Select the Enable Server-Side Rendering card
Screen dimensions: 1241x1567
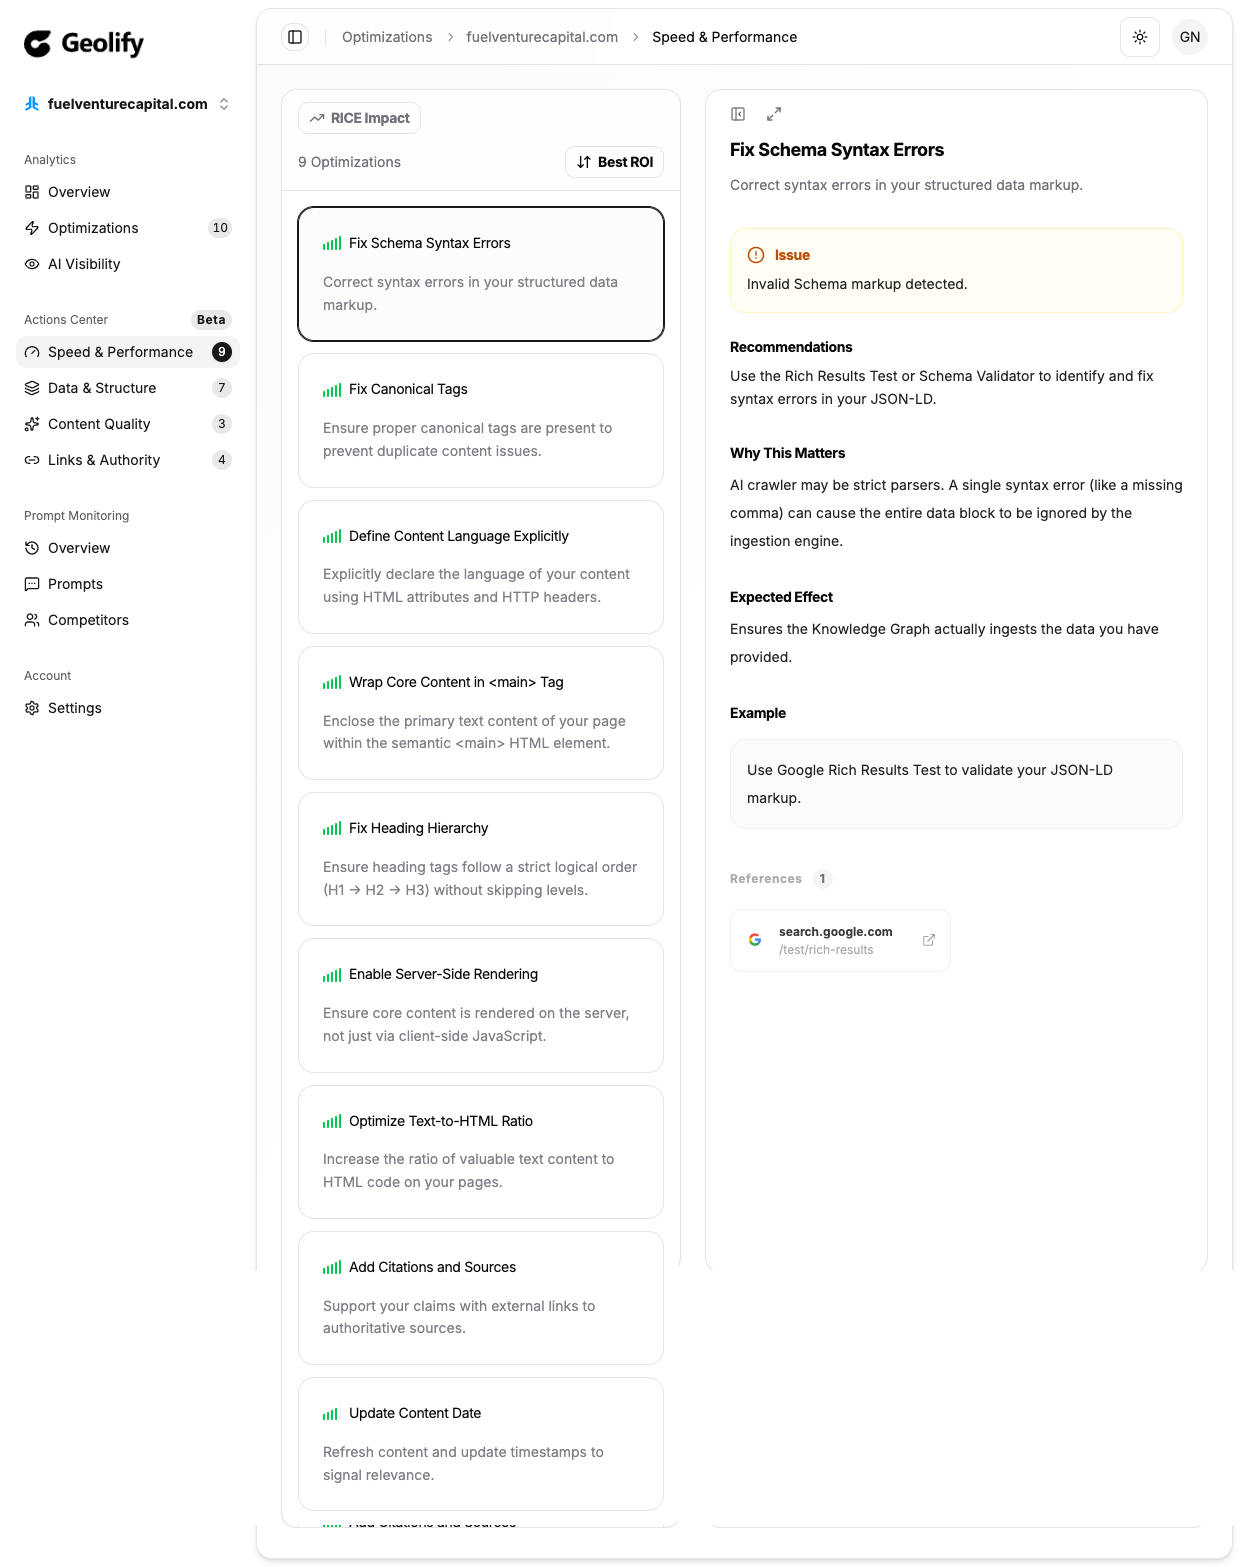pos(481,1005)
